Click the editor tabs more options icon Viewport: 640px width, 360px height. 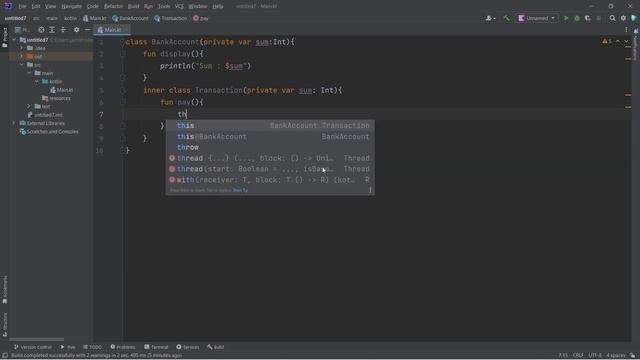click(626, 30)
